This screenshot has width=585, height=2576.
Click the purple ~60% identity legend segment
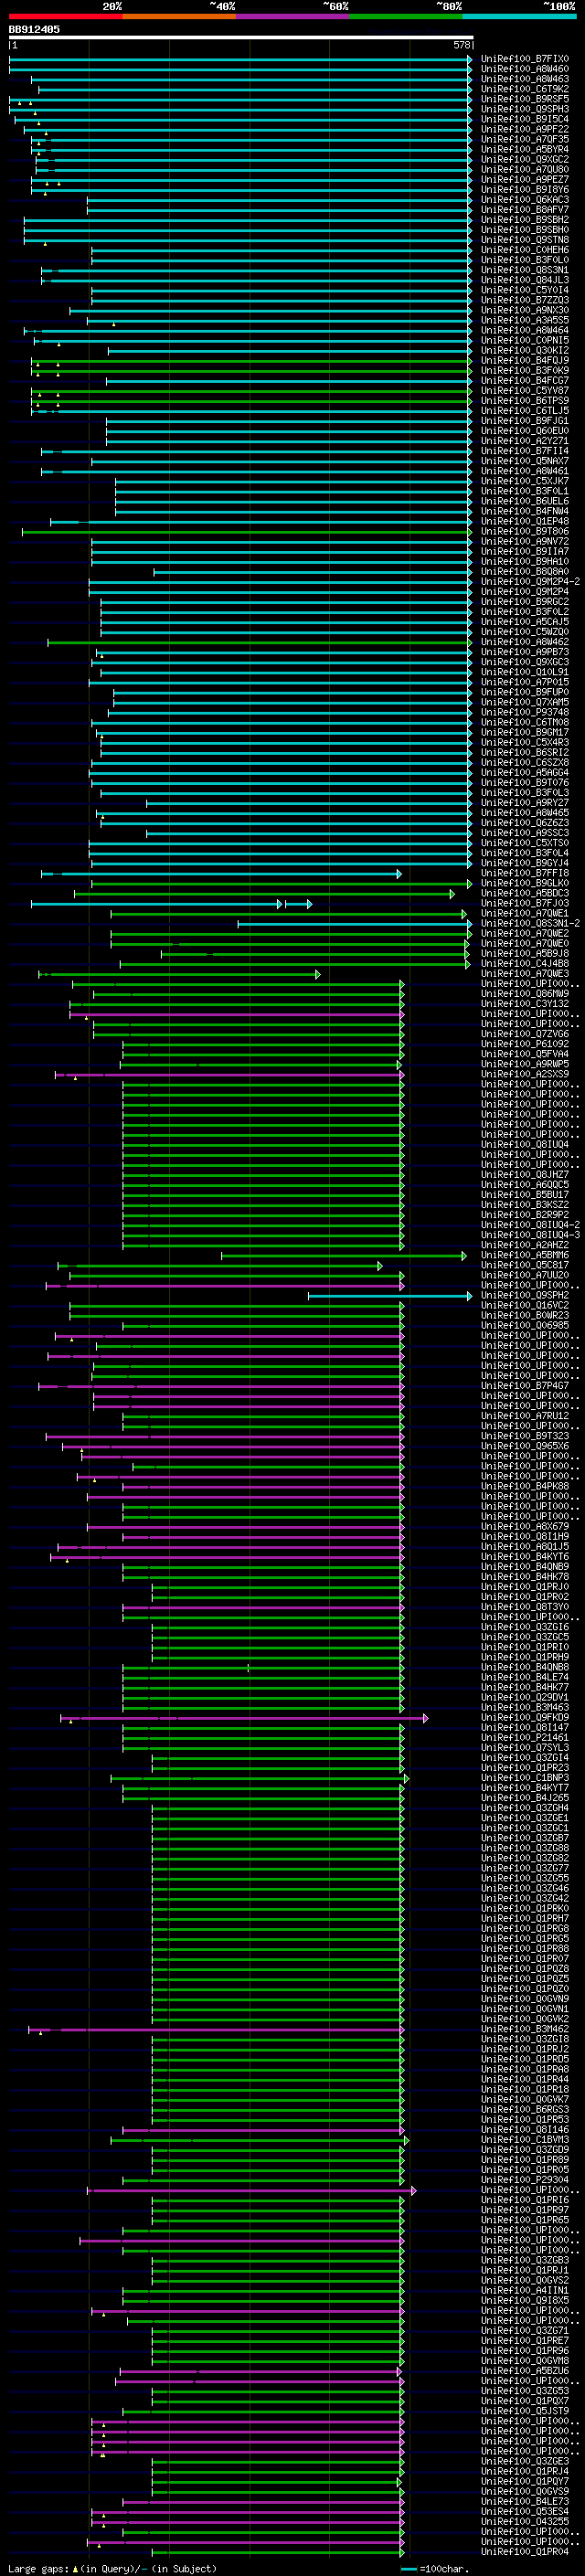point(292,16)
